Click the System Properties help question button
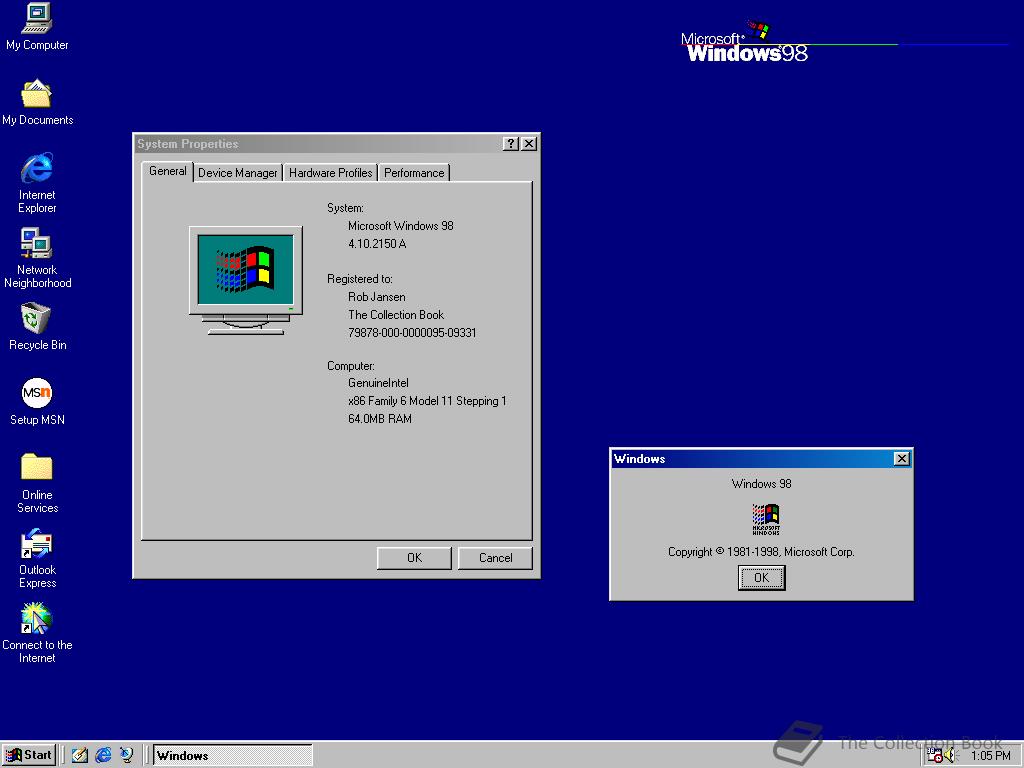This screenshot has width=1024, height=768. (511, 144)
